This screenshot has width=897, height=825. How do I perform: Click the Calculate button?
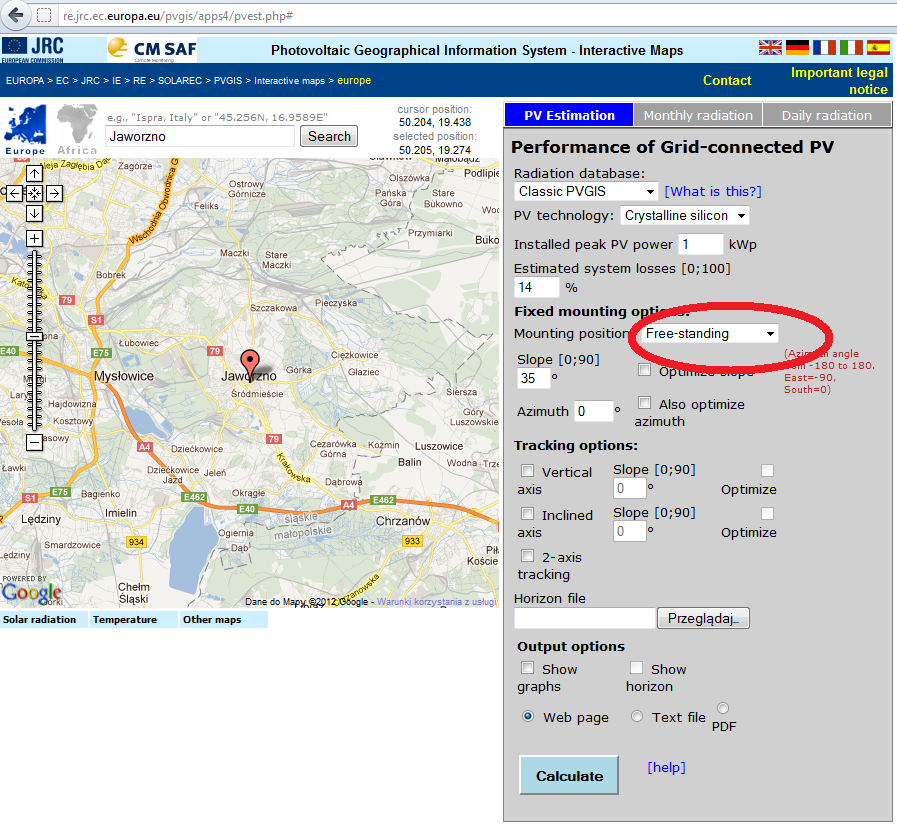click(x=569, y=775)
